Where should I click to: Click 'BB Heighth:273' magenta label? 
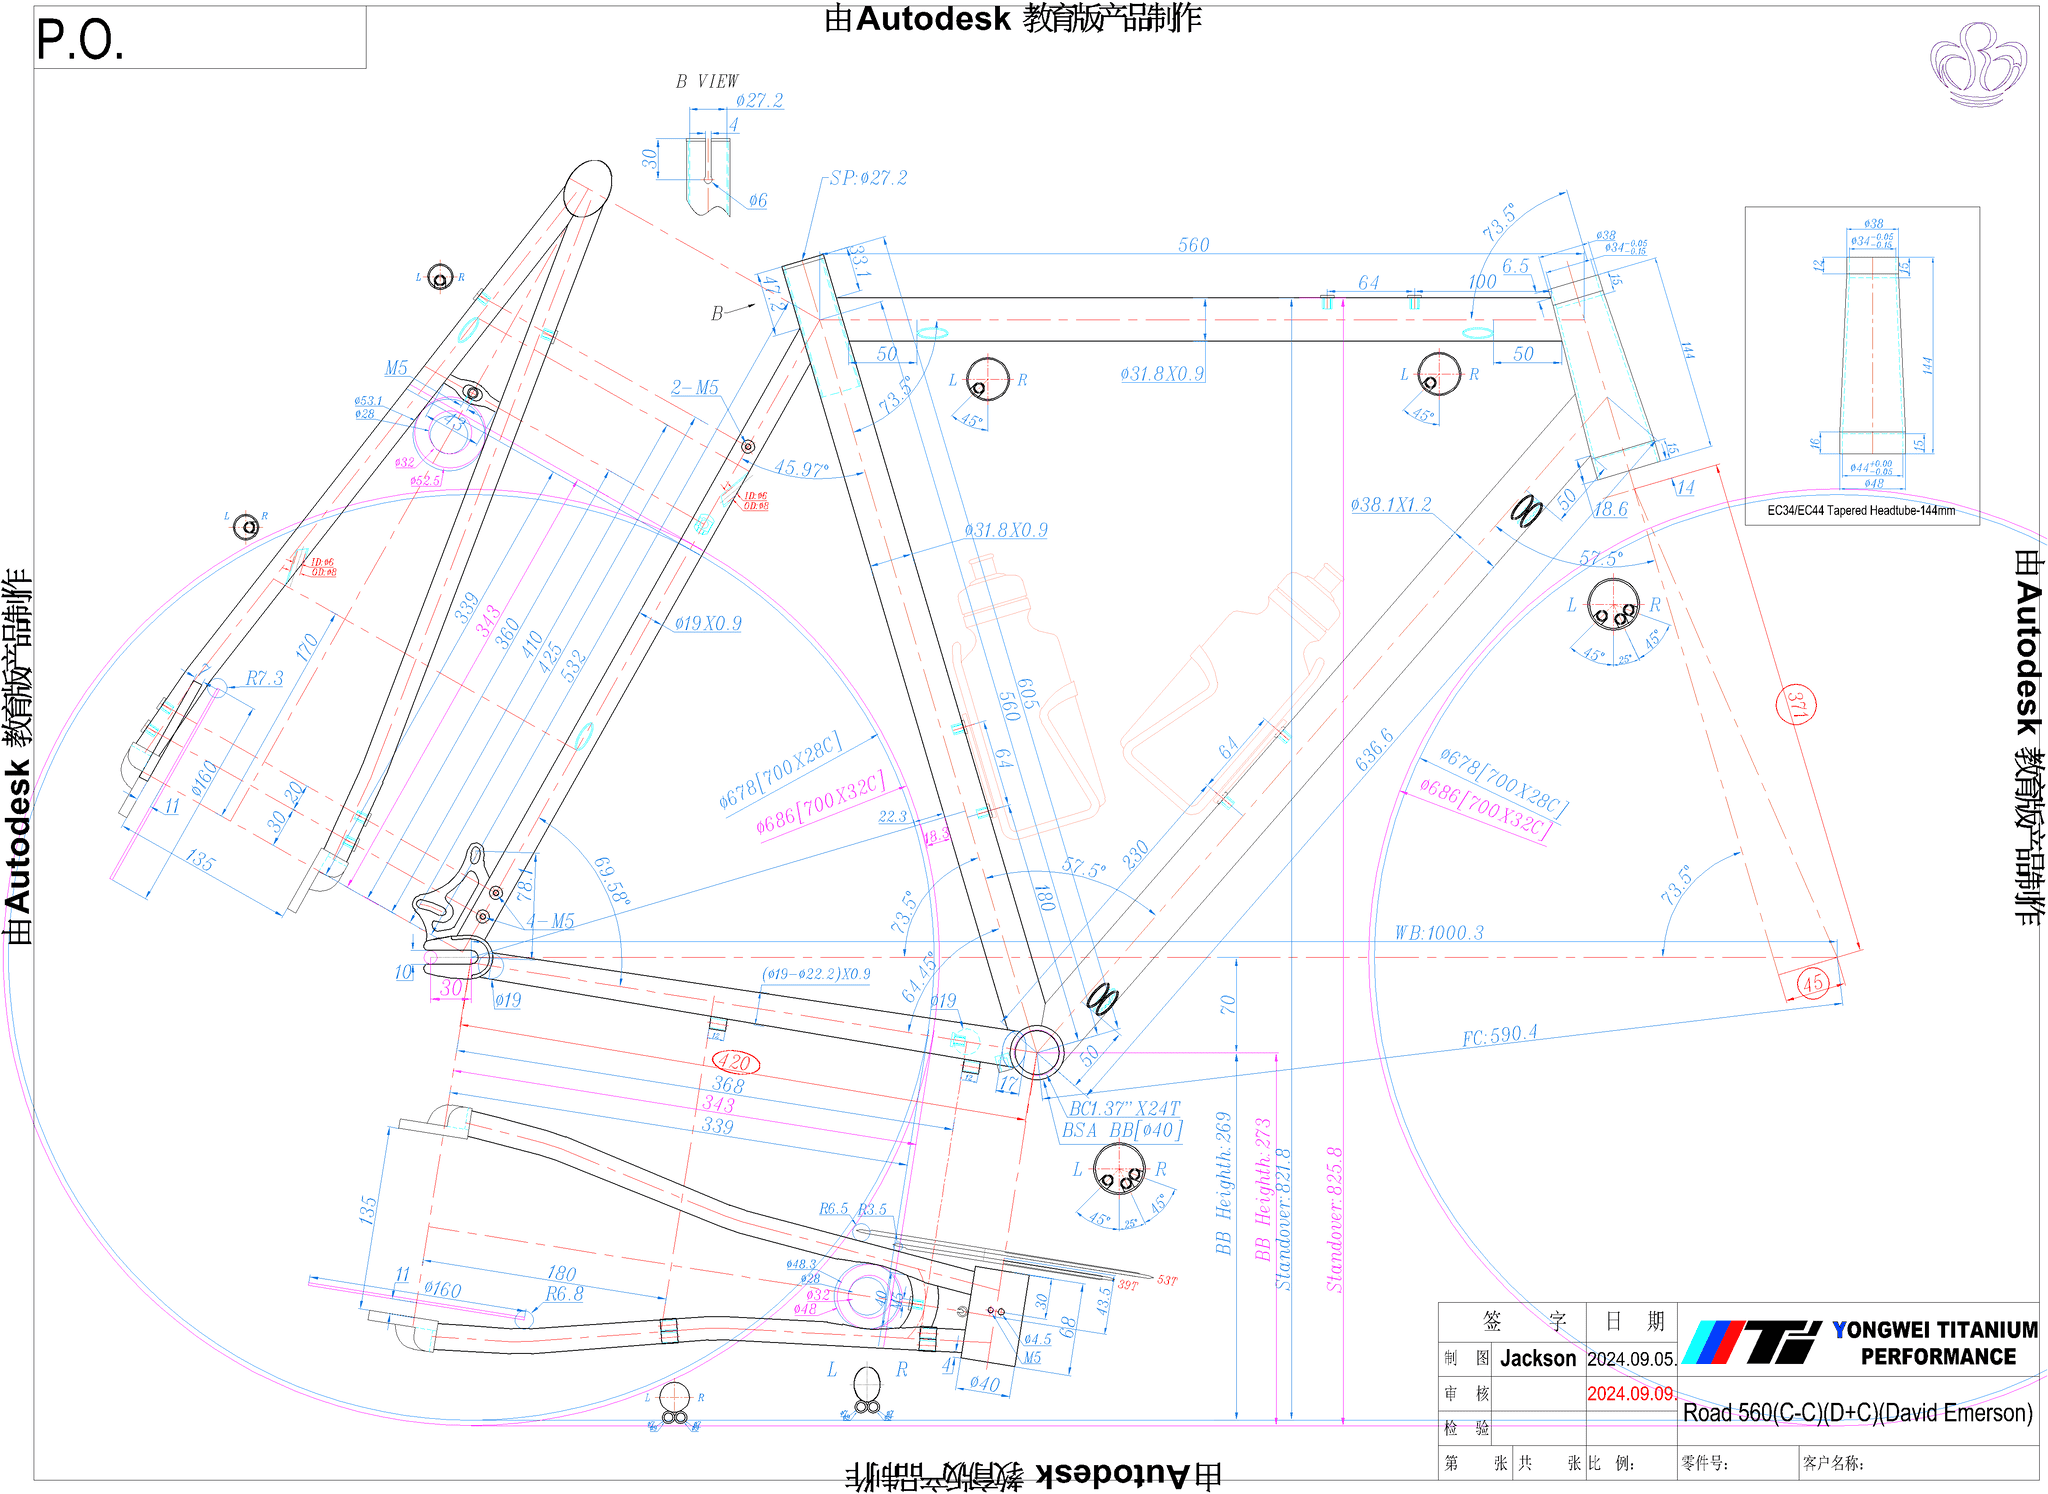(1263, 1189)
